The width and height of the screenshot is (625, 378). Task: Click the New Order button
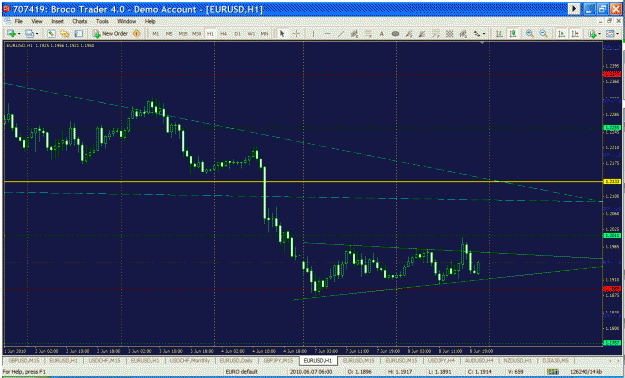(110, 34)
